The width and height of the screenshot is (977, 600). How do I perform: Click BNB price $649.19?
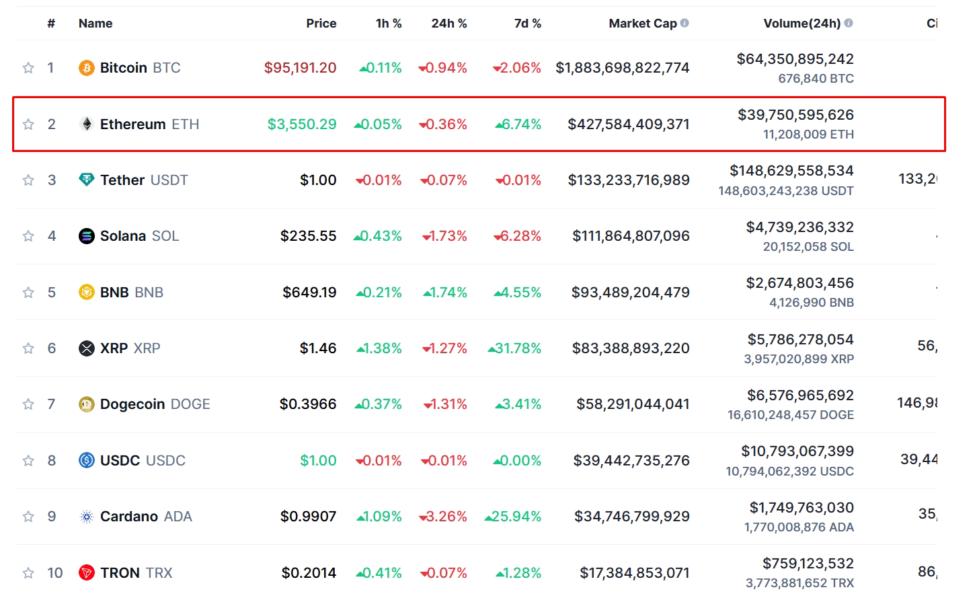[x=310, y=292]
